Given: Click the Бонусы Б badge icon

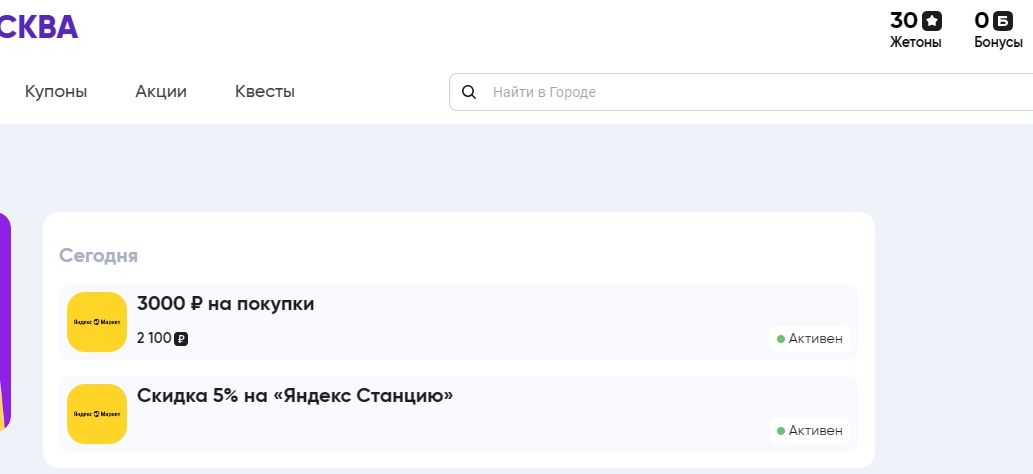Looking at the screenshot, I should (1002, 21).
